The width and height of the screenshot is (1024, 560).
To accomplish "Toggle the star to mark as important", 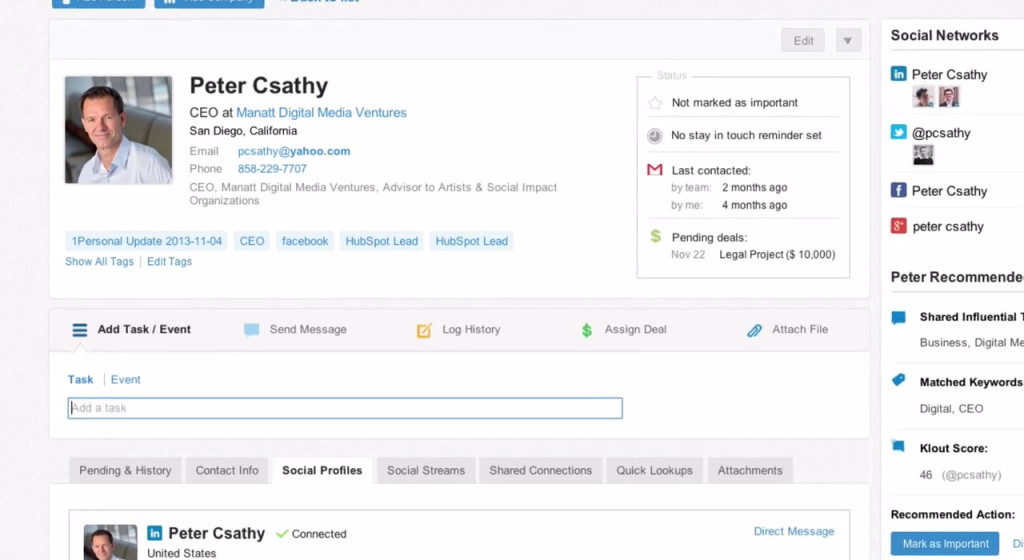I will [x=655, y=103].
